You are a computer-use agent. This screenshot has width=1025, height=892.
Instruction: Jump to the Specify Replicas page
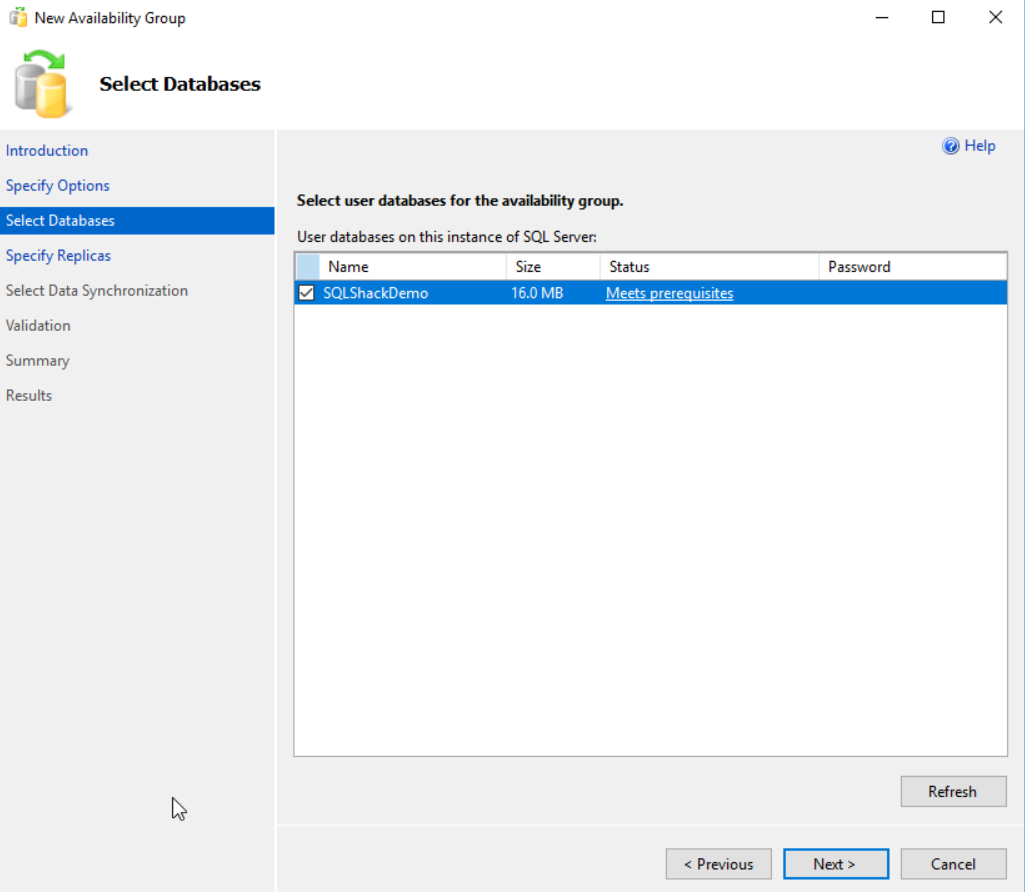58,256
